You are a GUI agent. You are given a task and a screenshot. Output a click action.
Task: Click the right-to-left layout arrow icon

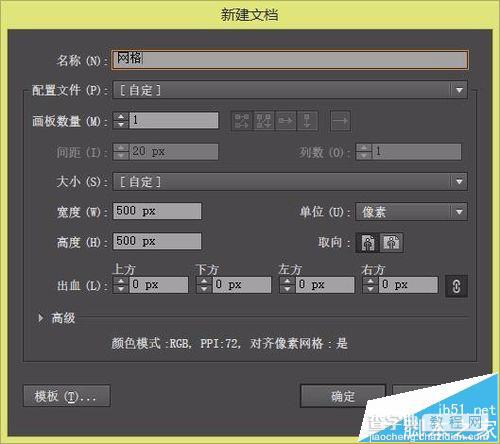tap(340, 120)
